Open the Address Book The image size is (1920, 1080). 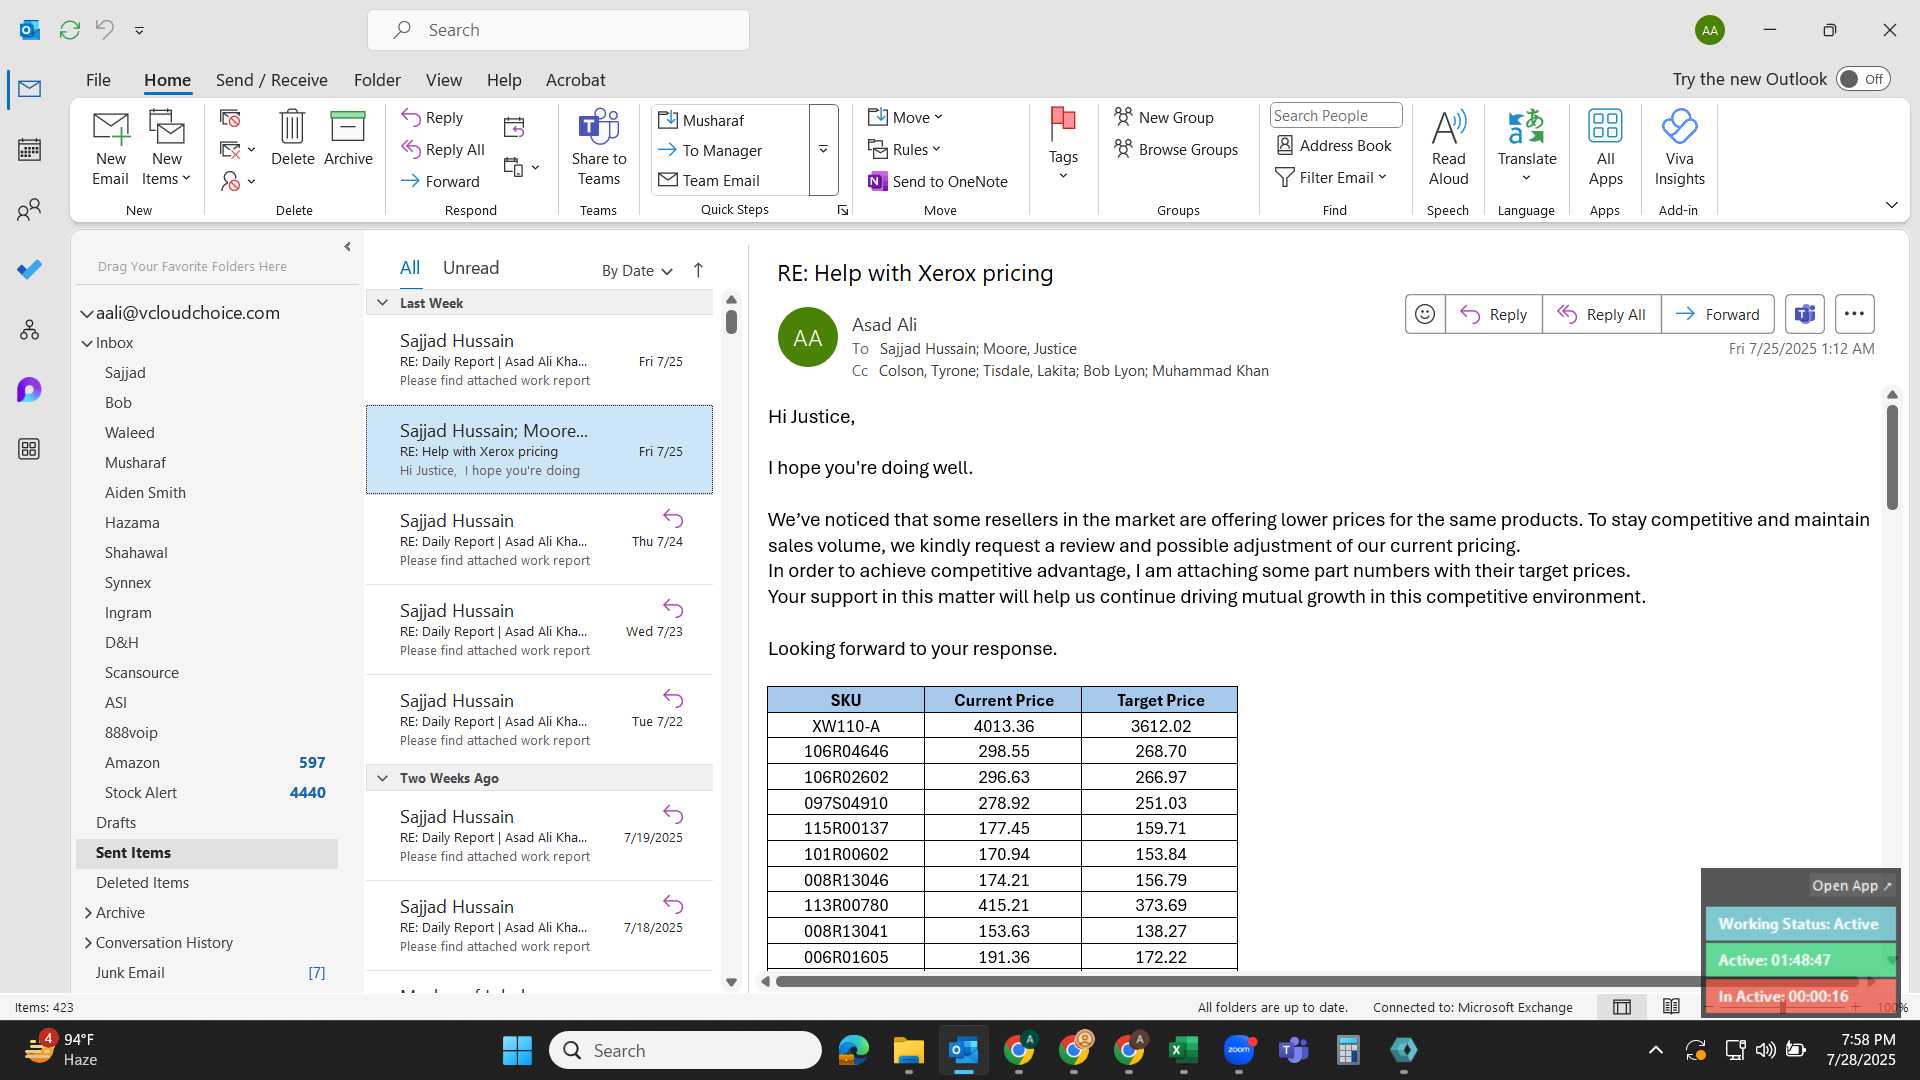(1334, 145)
